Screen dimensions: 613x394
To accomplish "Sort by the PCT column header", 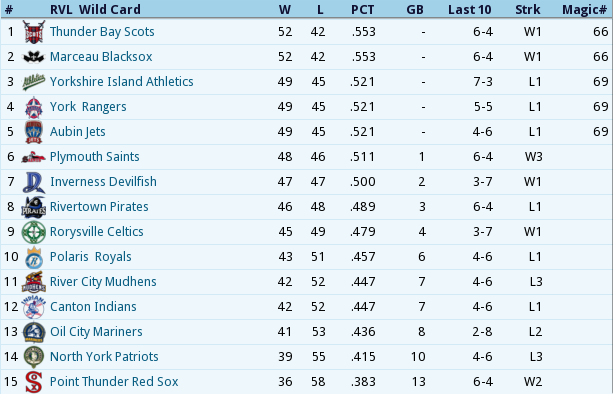I will 362,9.
